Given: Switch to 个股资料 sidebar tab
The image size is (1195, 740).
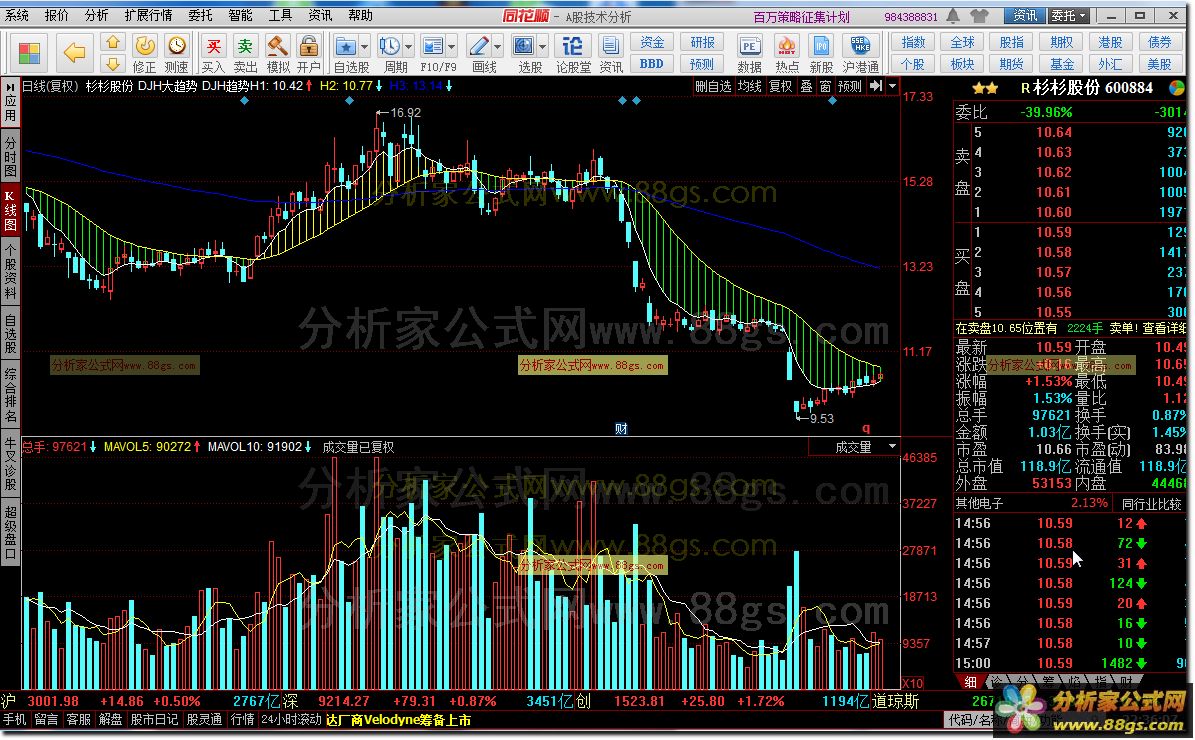Looking at the screenshot, I should [10, 272].
